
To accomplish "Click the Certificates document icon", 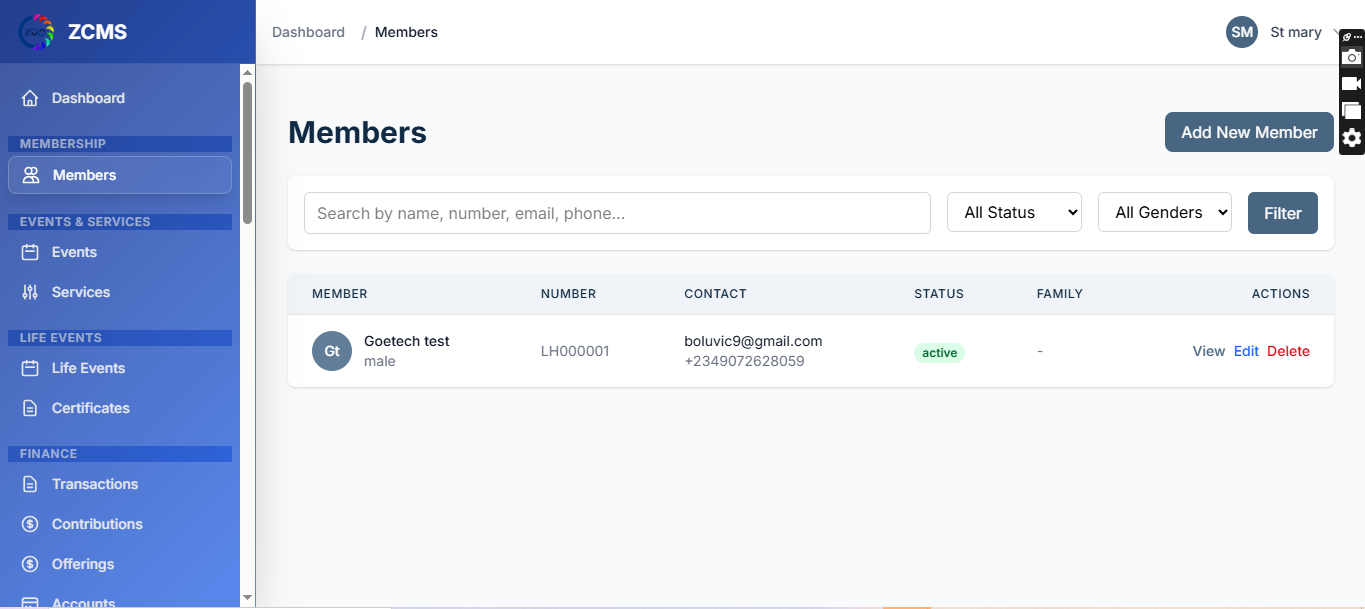I will 30,408.
